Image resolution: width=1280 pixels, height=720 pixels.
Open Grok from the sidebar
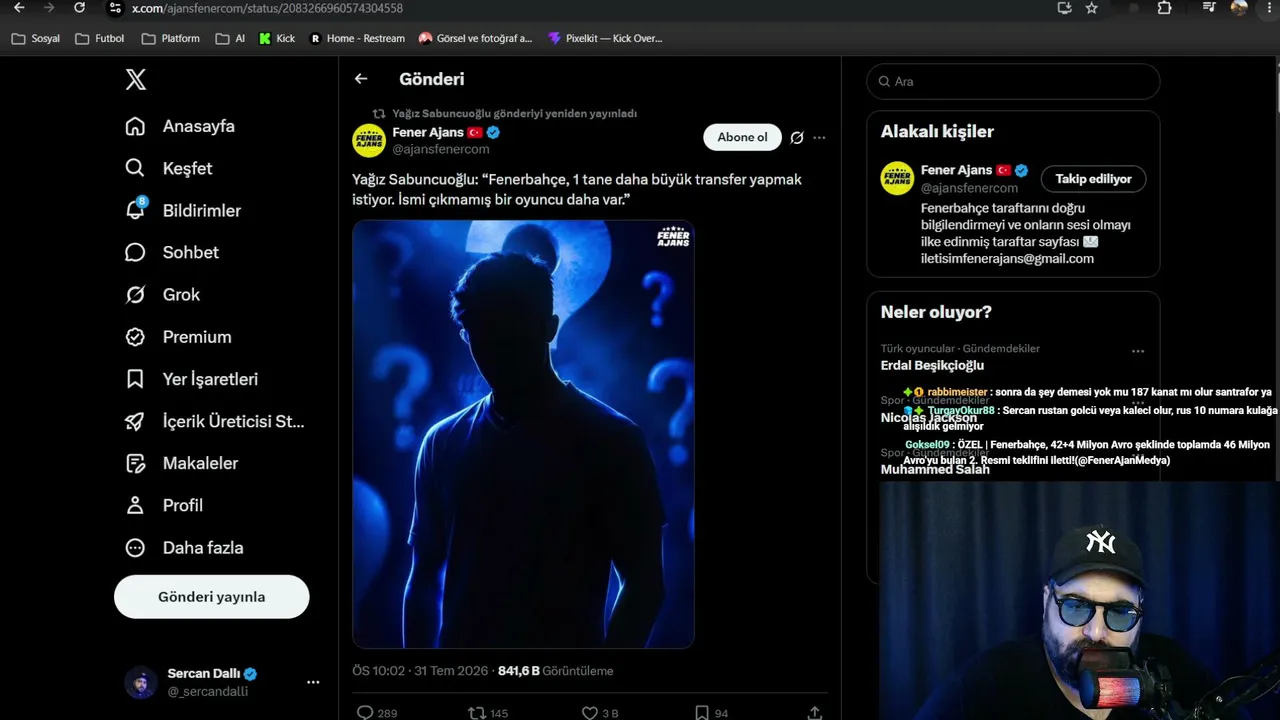click(162, 294)
